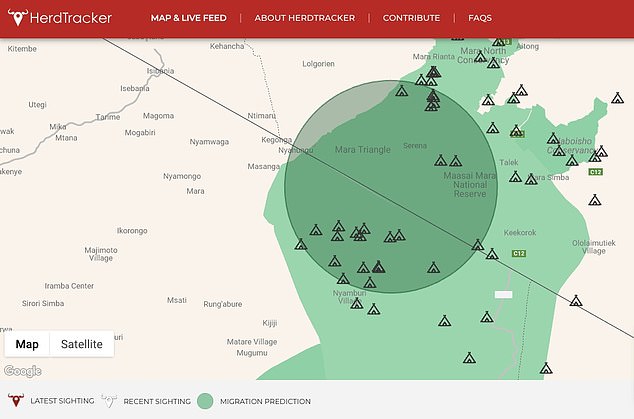This screenshot has height=419, width=634.
Task: Click the Ntimaru place label
Action: point(262,116)
